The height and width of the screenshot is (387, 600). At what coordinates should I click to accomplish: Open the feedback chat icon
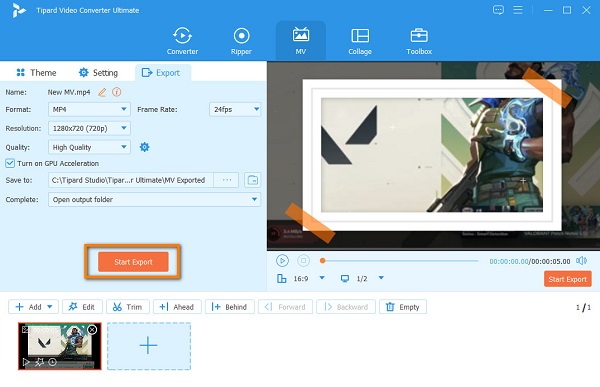tap(498, 10)
